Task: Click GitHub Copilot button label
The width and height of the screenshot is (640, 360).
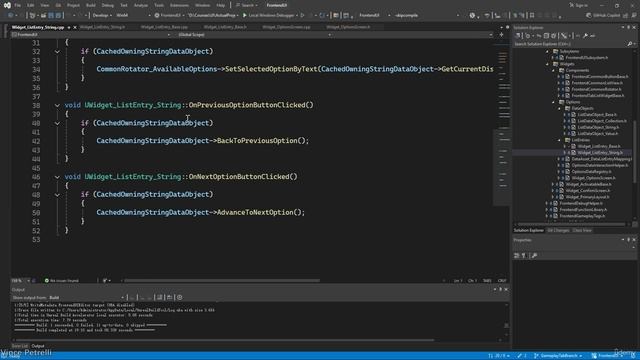Action: click(607, 16)
